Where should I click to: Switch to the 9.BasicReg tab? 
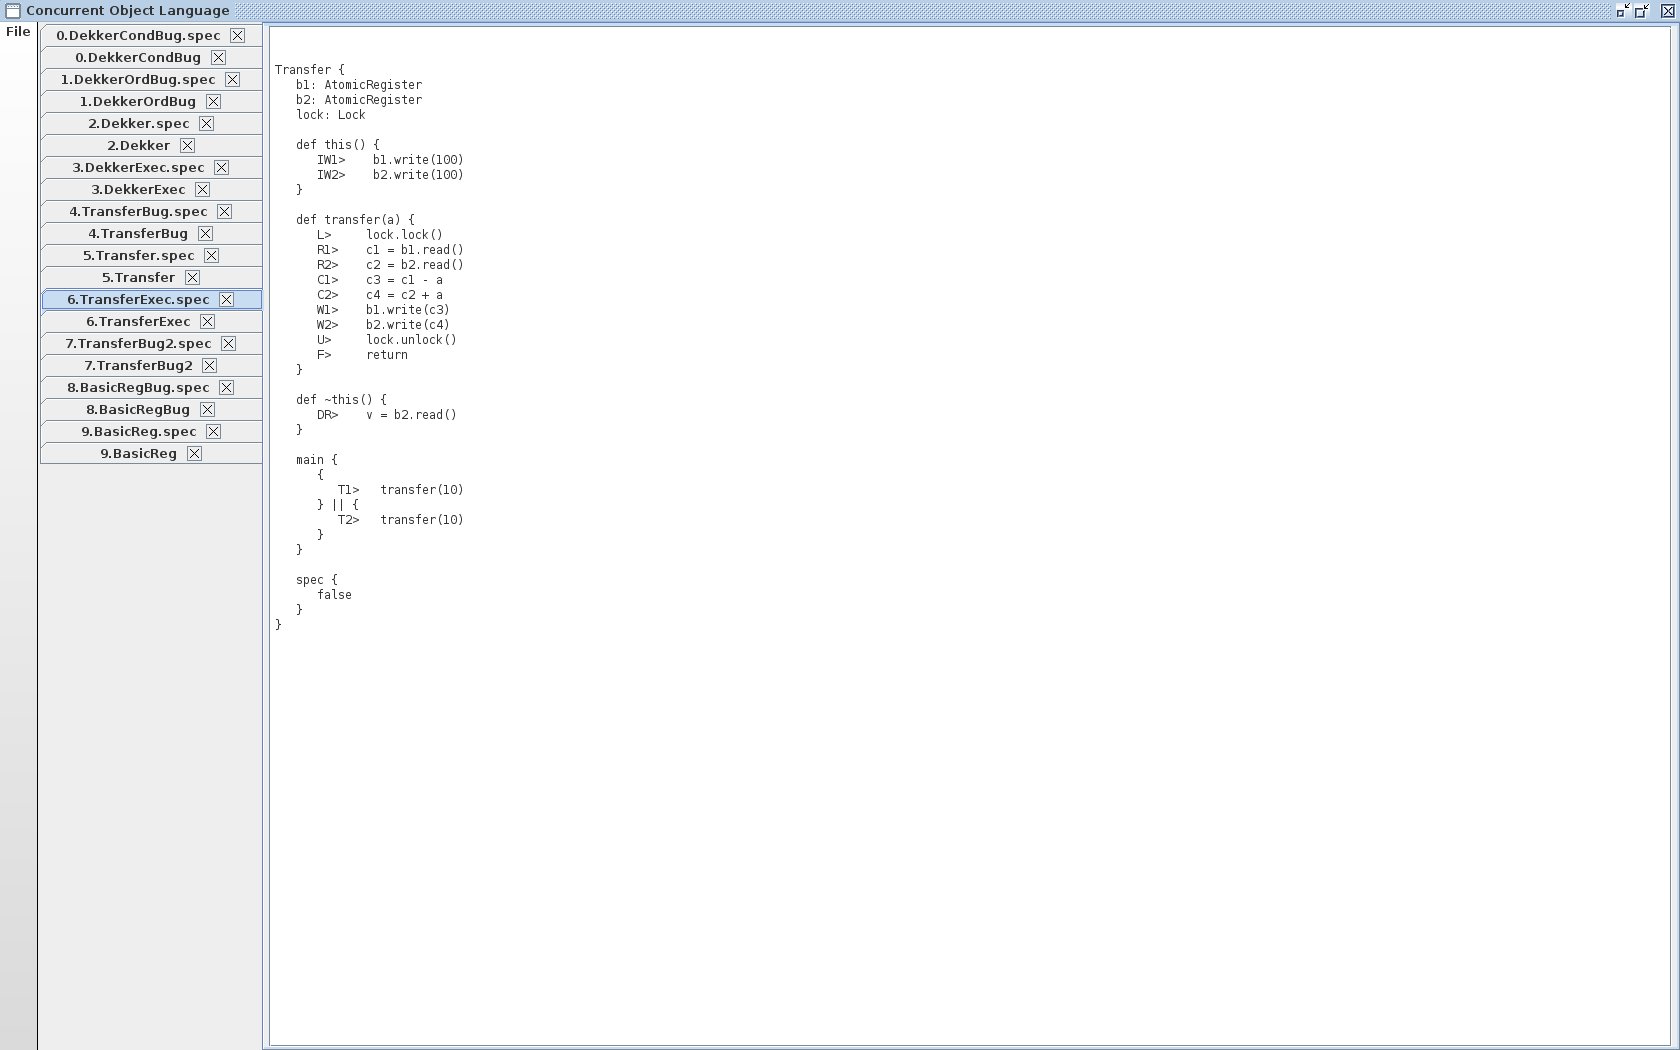138,453
